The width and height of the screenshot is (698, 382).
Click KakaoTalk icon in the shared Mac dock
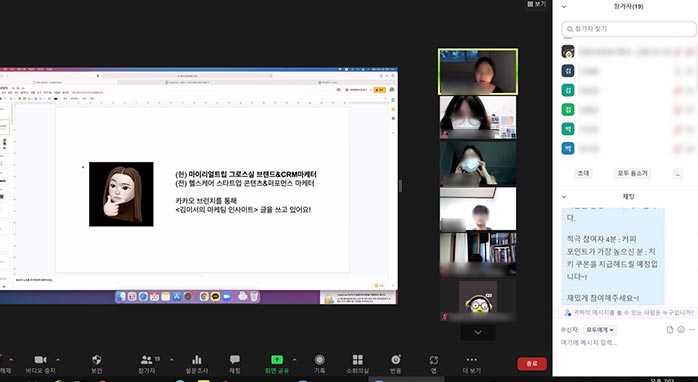tap(215, 296)
